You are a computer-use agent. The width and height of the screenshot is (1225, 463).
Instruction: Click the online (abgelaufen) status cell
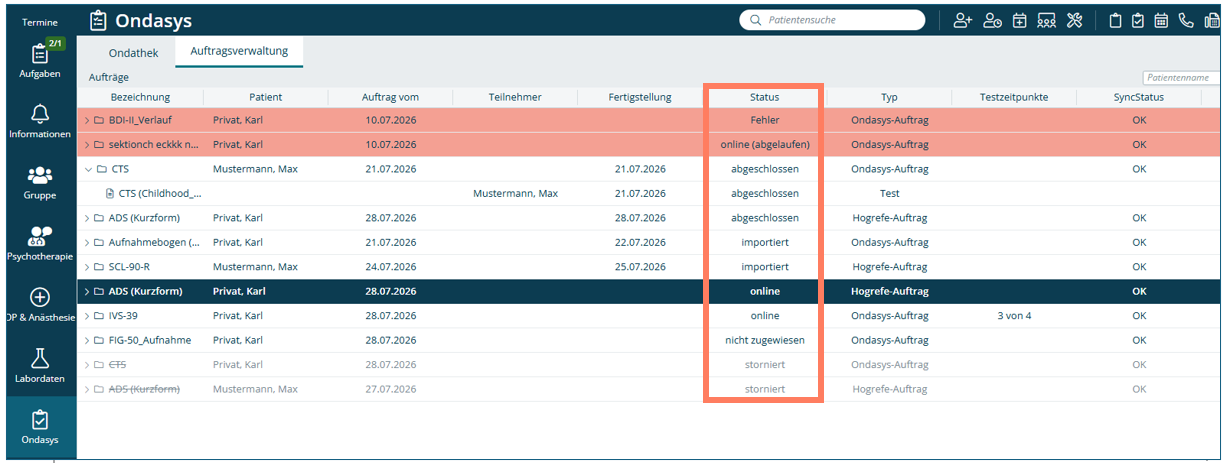coord(765,145)
